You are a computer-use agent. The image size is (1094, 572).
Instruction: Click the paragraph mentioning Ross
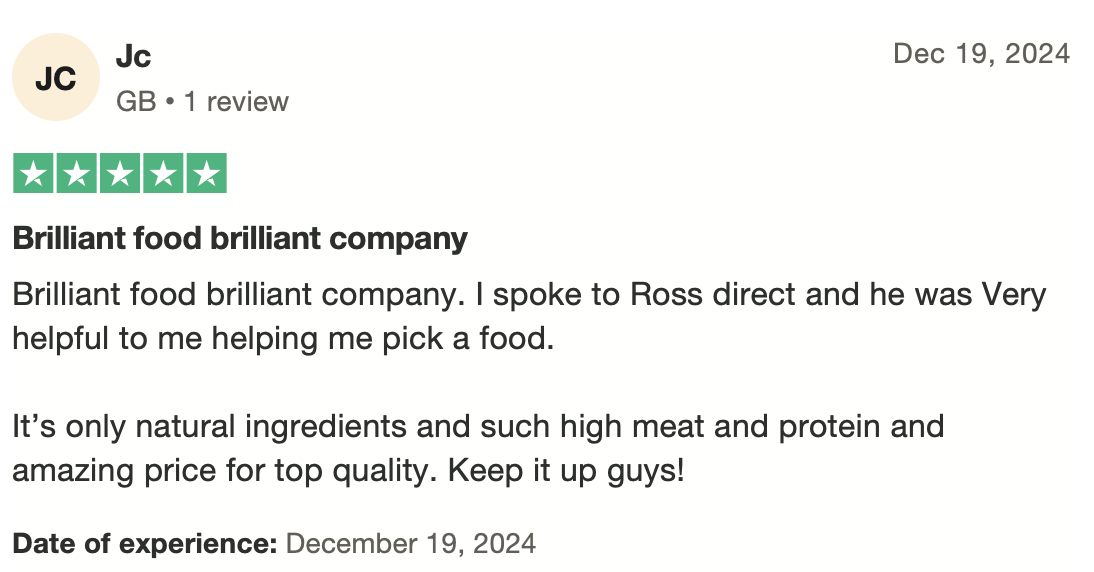click(x=530, y=316)
